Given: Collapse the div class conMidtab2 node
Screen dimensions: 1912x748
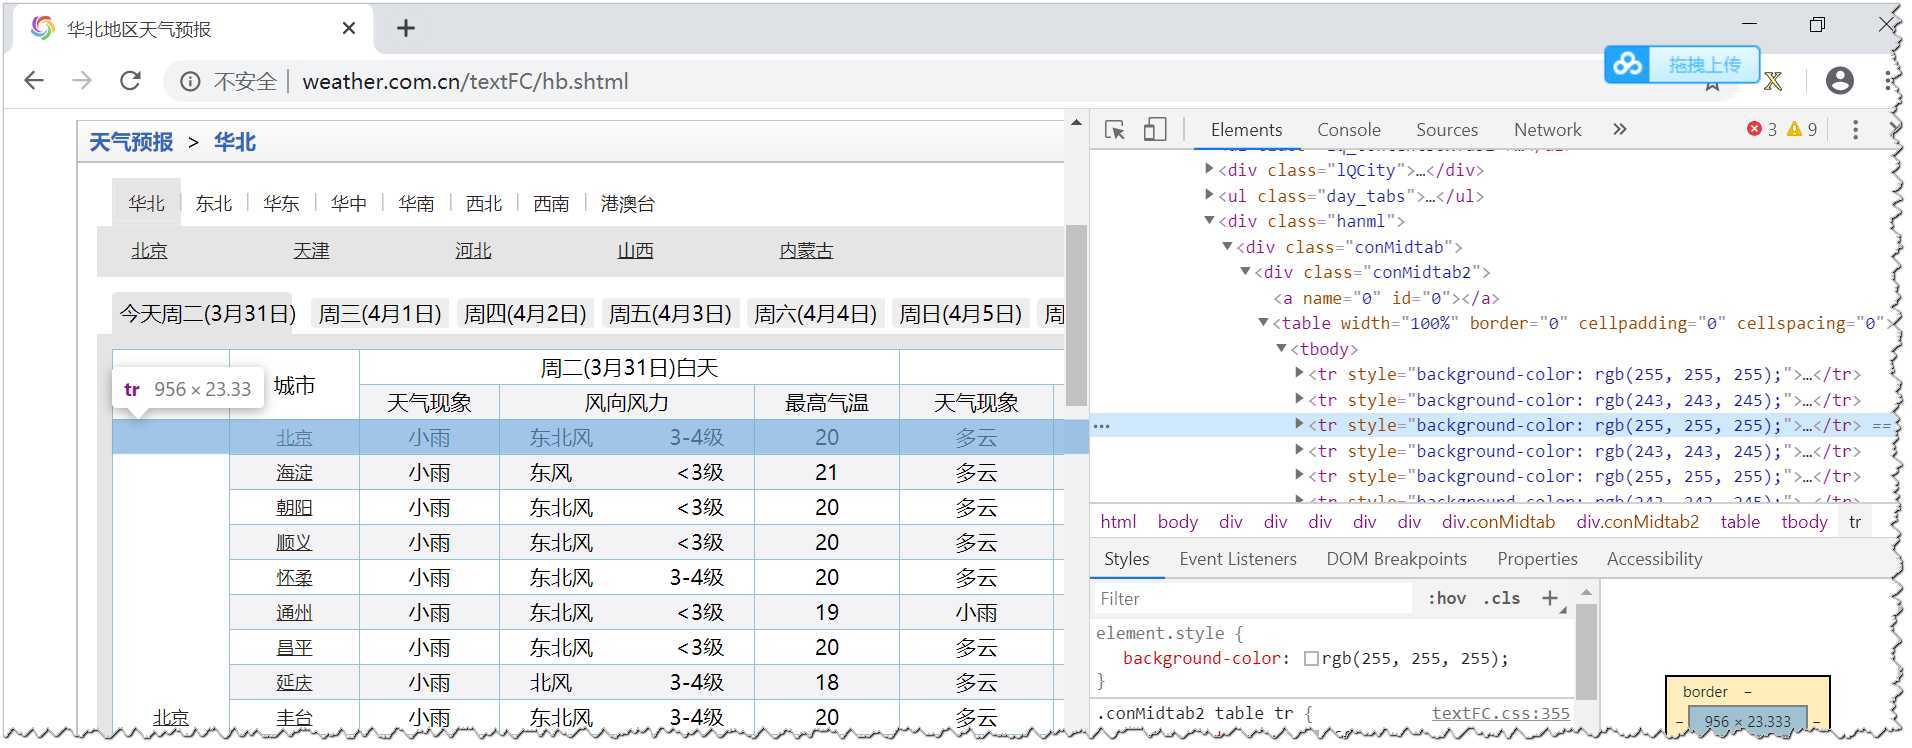Looking at the screenshot, I should click(x=1245, y=271).
